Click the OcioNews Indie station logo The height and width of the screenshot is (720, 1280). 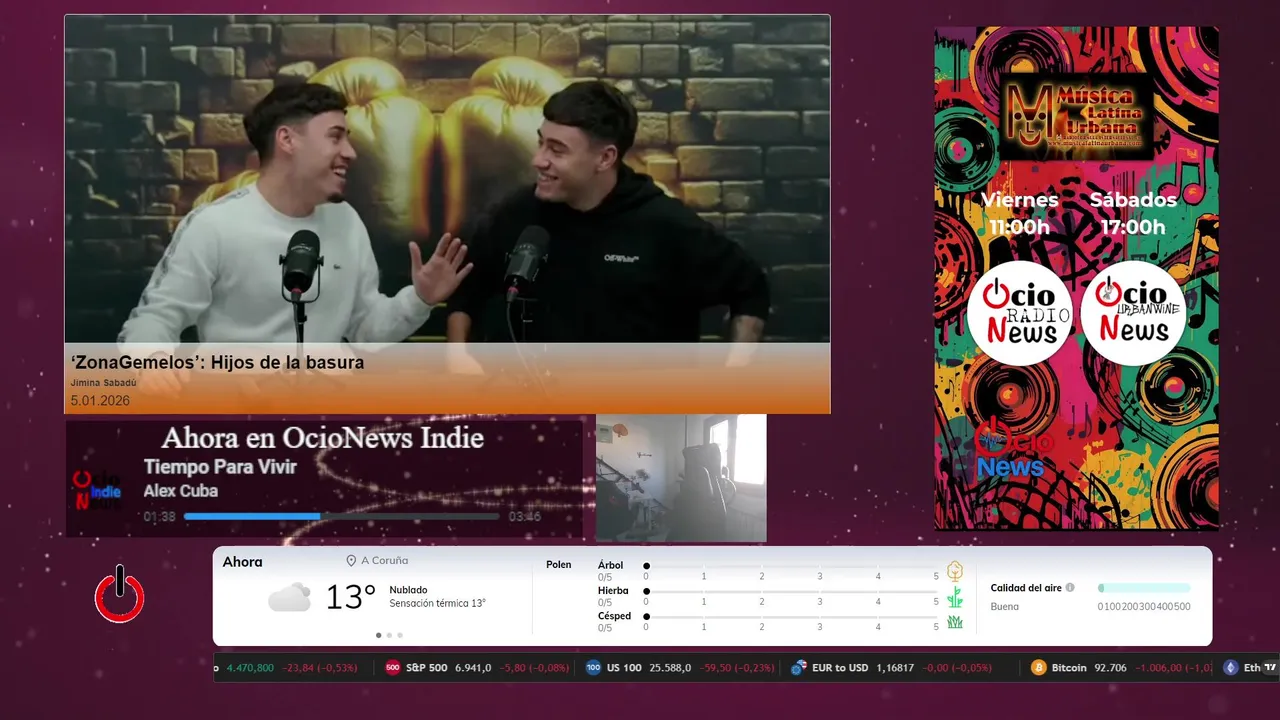point(97,489)
